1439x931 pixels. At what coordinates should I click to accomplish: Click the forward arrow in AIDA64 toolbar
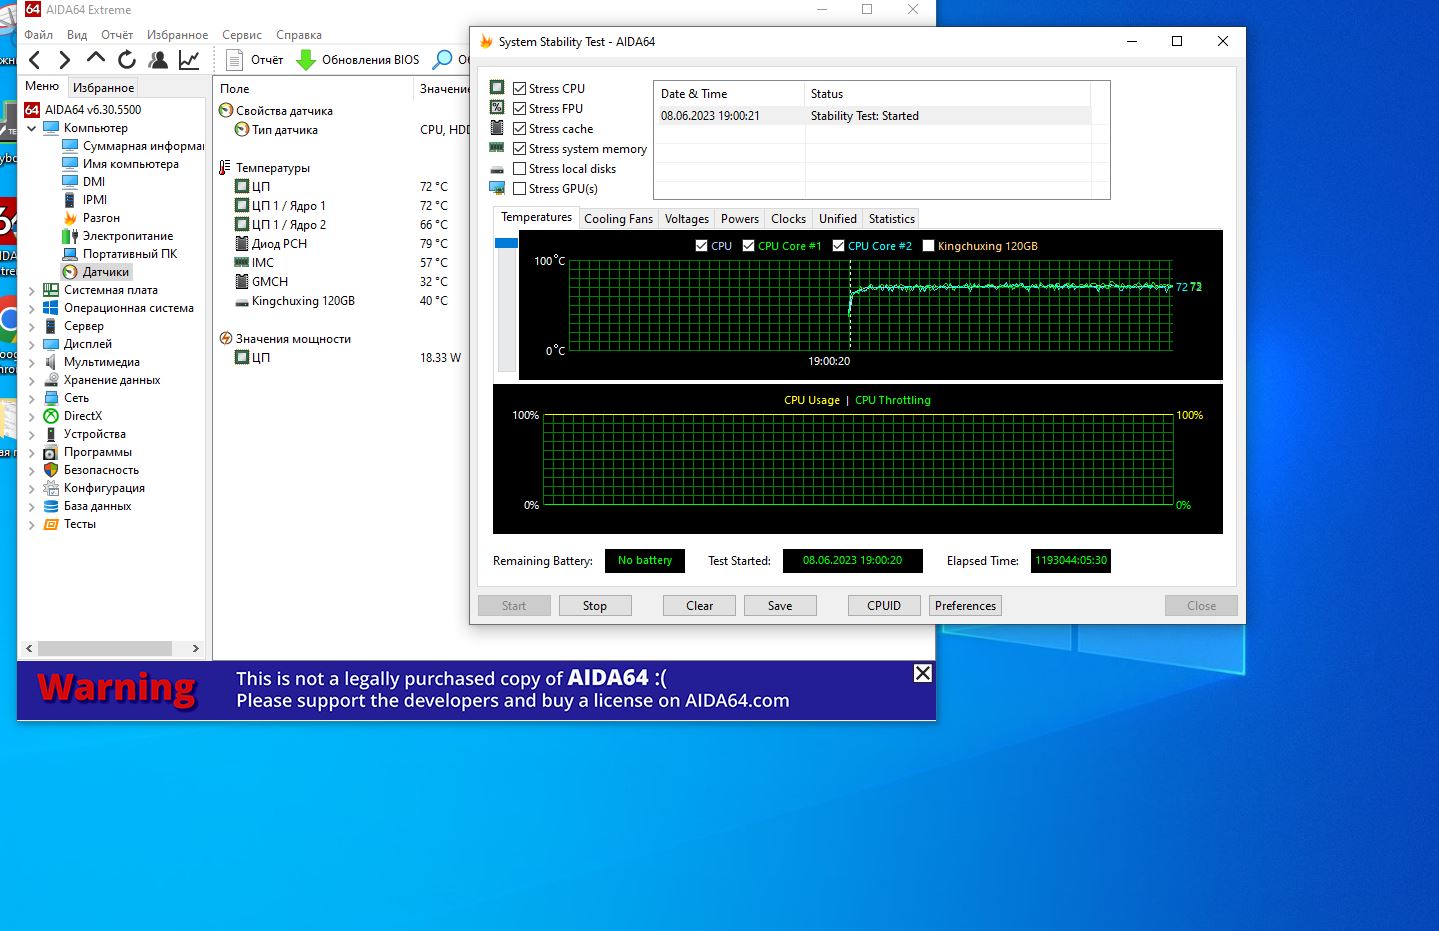coord(65,60)
